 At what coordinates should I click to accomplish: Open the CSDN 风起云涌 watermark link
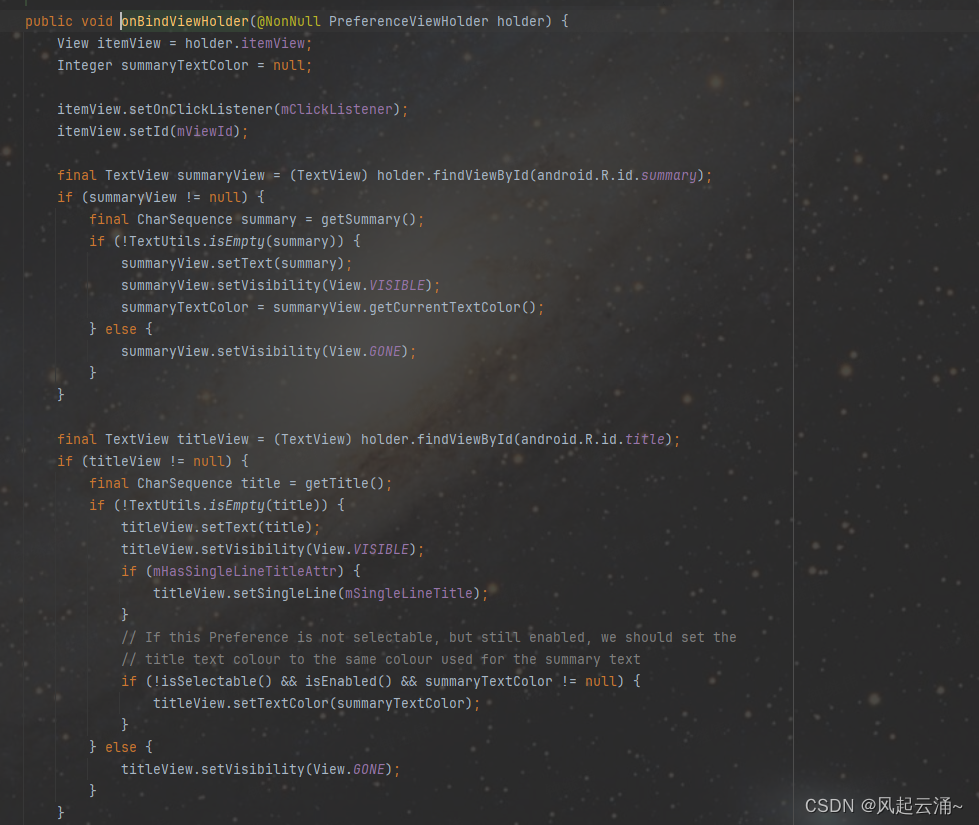tap(885, 805)
